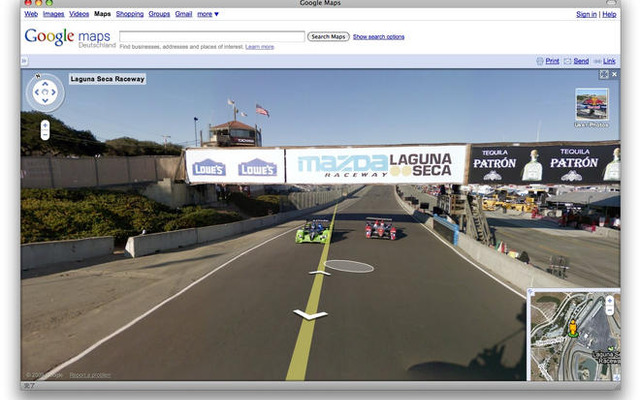This screenshot has height=400, width=640.
Task: Pan Street View right with compass arrow
Action: pos(53,92)
